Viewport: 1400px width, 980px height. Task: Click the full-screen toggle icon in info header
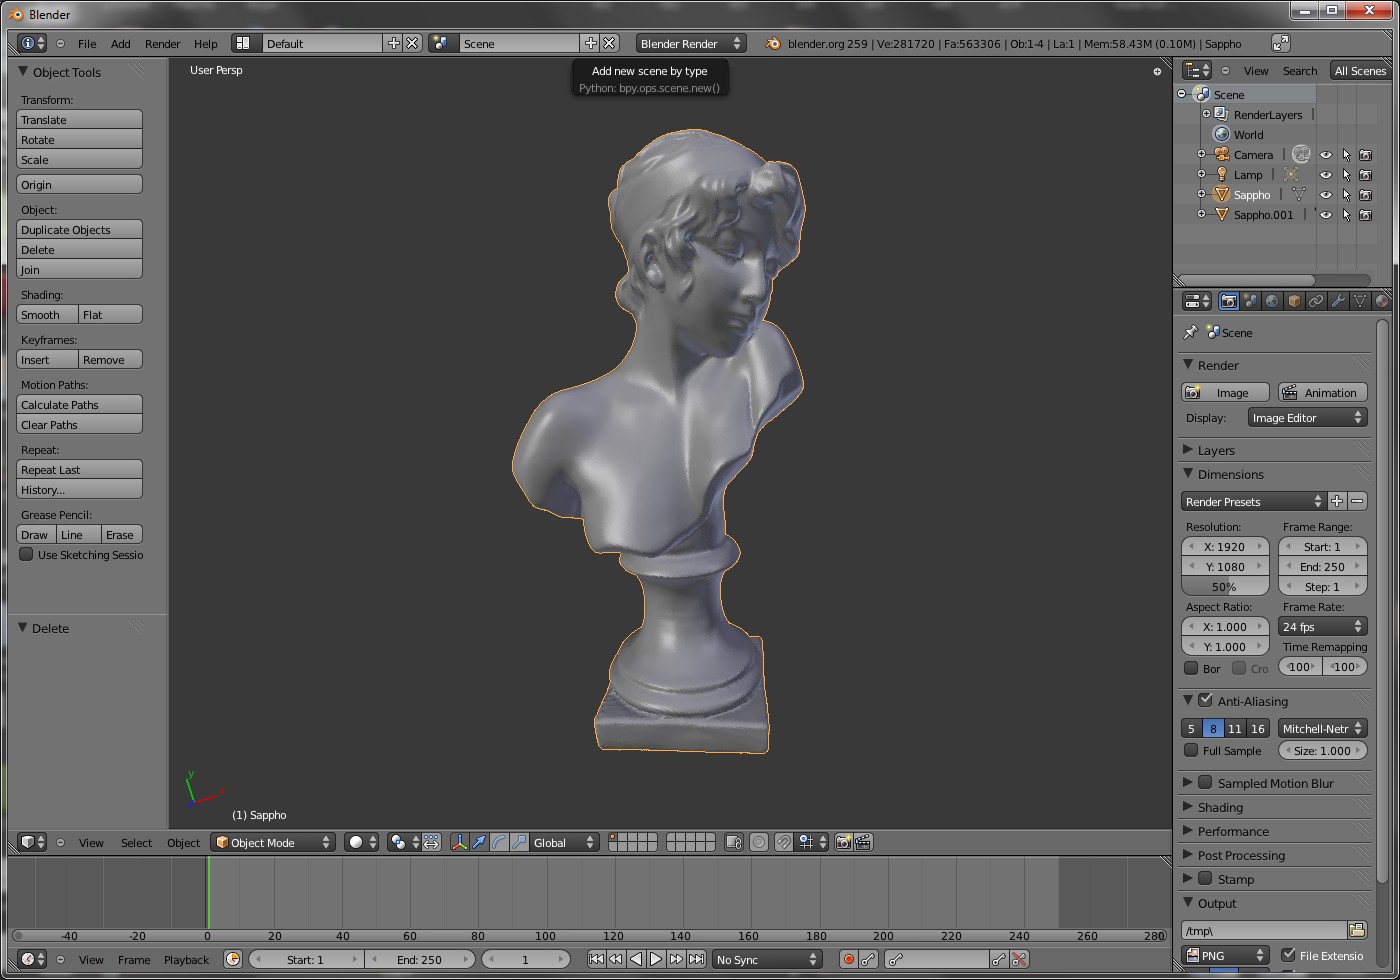(1280, 43)
